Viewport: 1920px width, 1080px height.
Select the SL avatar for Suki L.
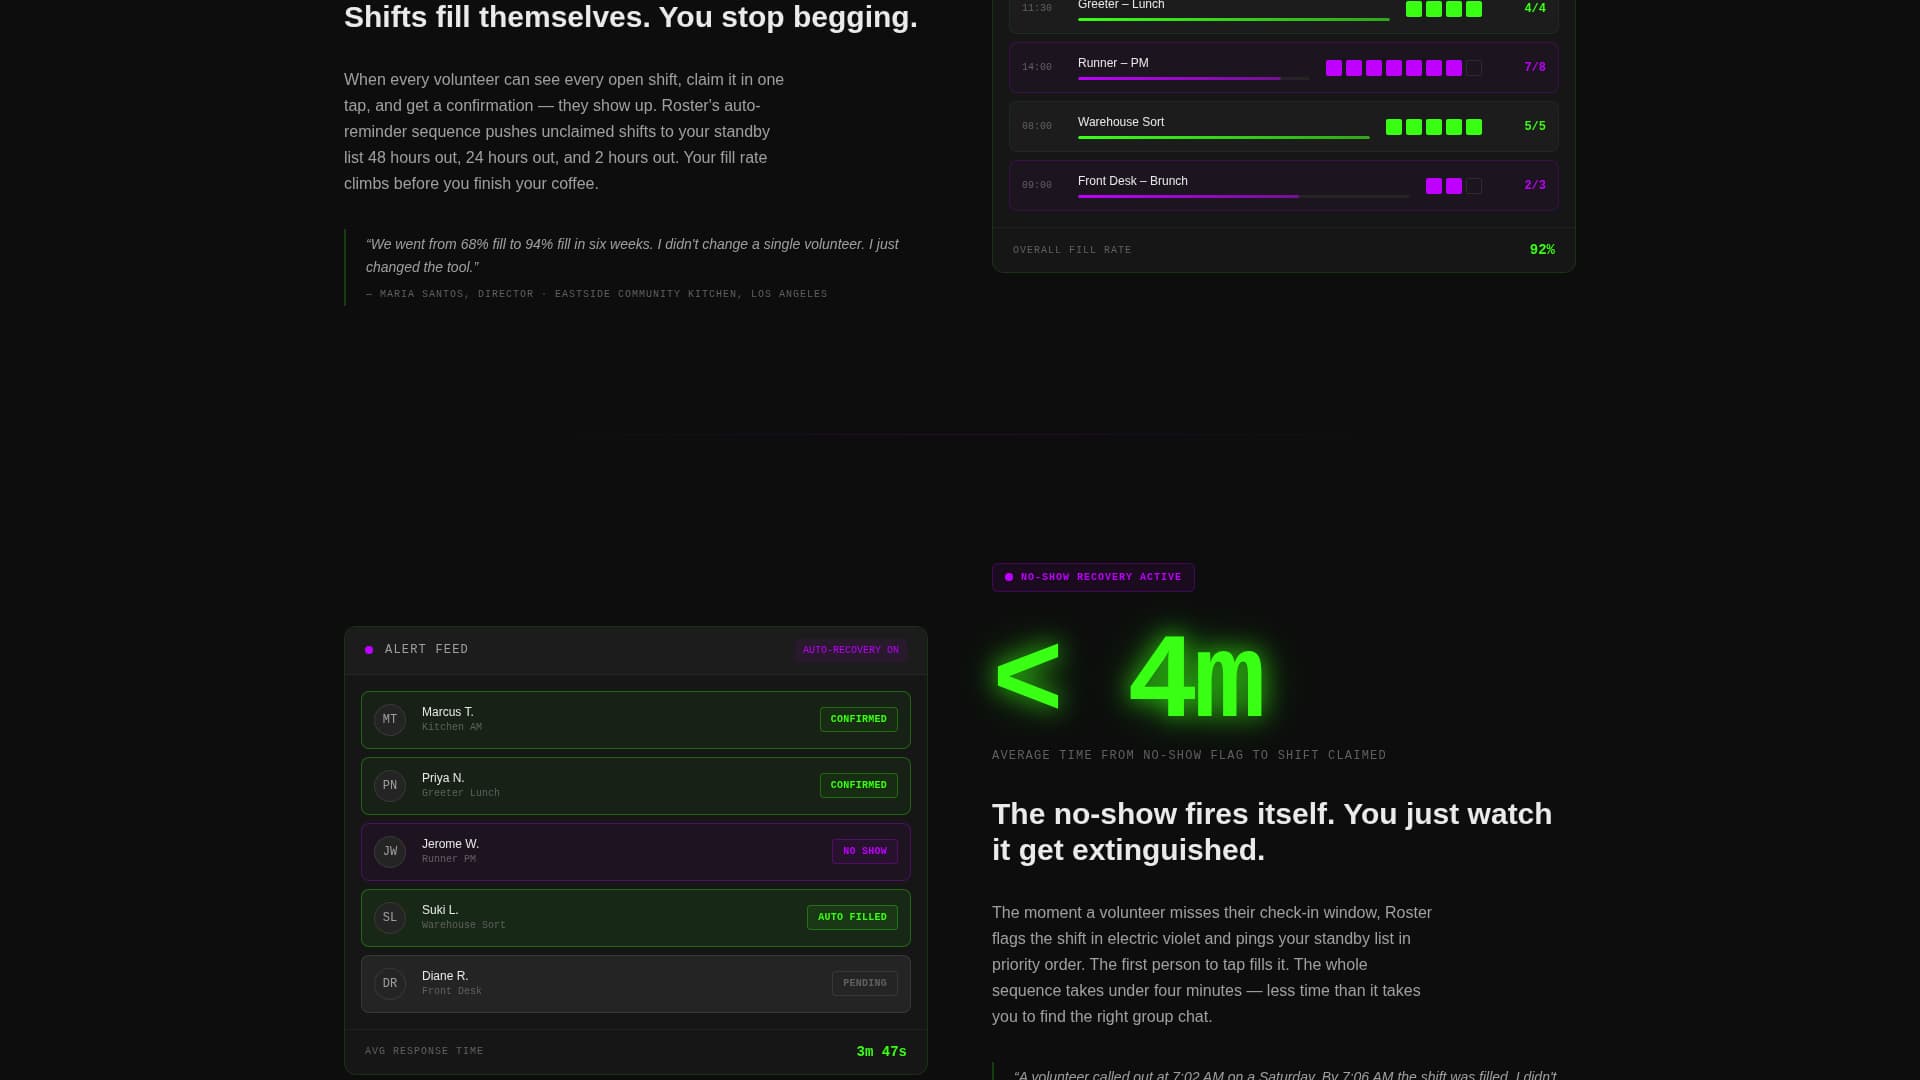point(389,917)
